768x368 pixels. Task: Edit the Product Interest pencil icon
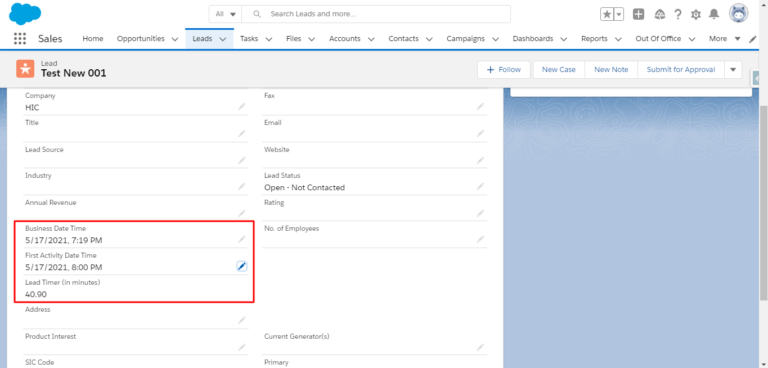coord(242,347)
